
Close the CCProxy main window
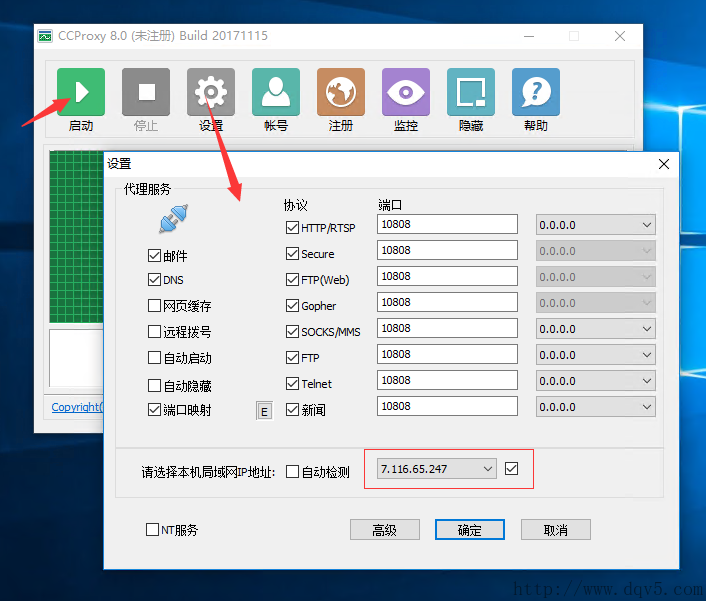pyautogui.click(x=620, y=36)
